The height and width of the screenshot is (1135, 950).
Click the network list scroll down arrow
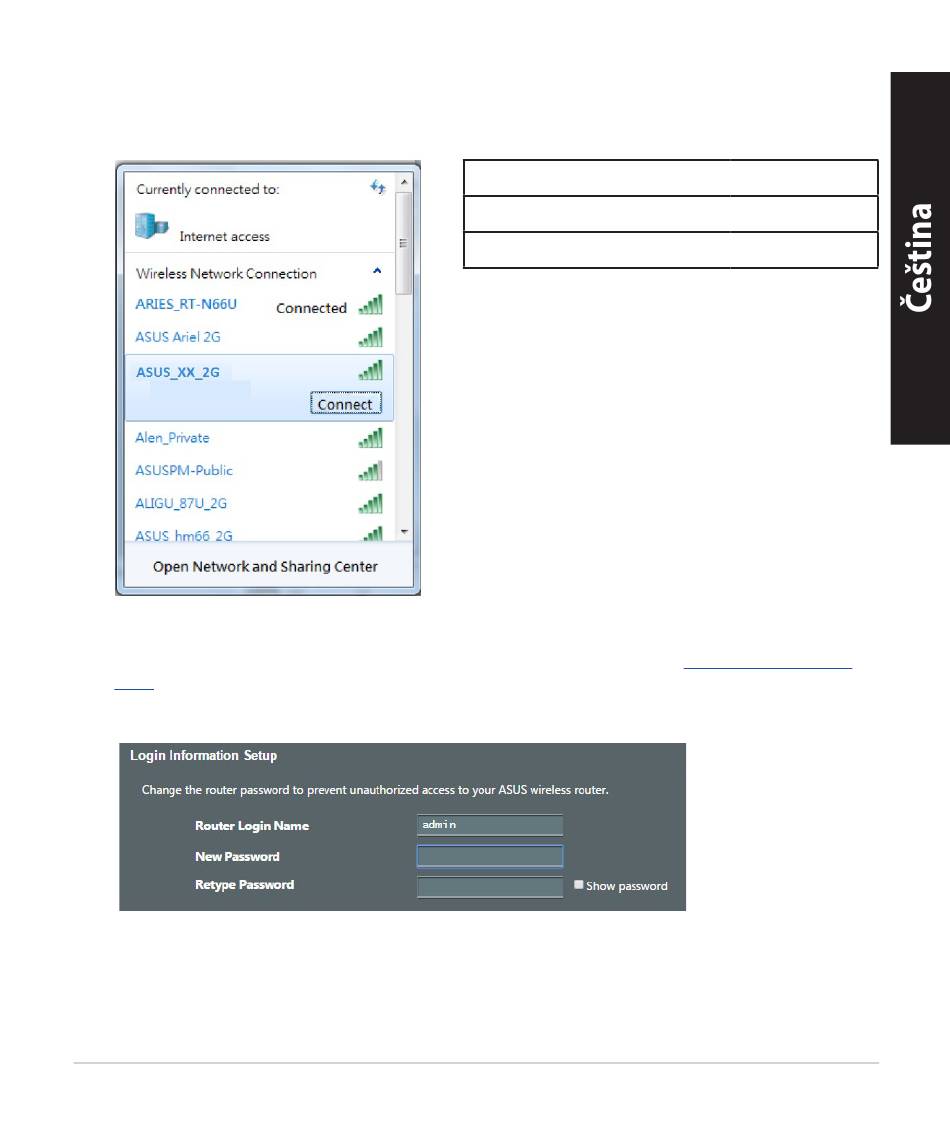(404, 532)
